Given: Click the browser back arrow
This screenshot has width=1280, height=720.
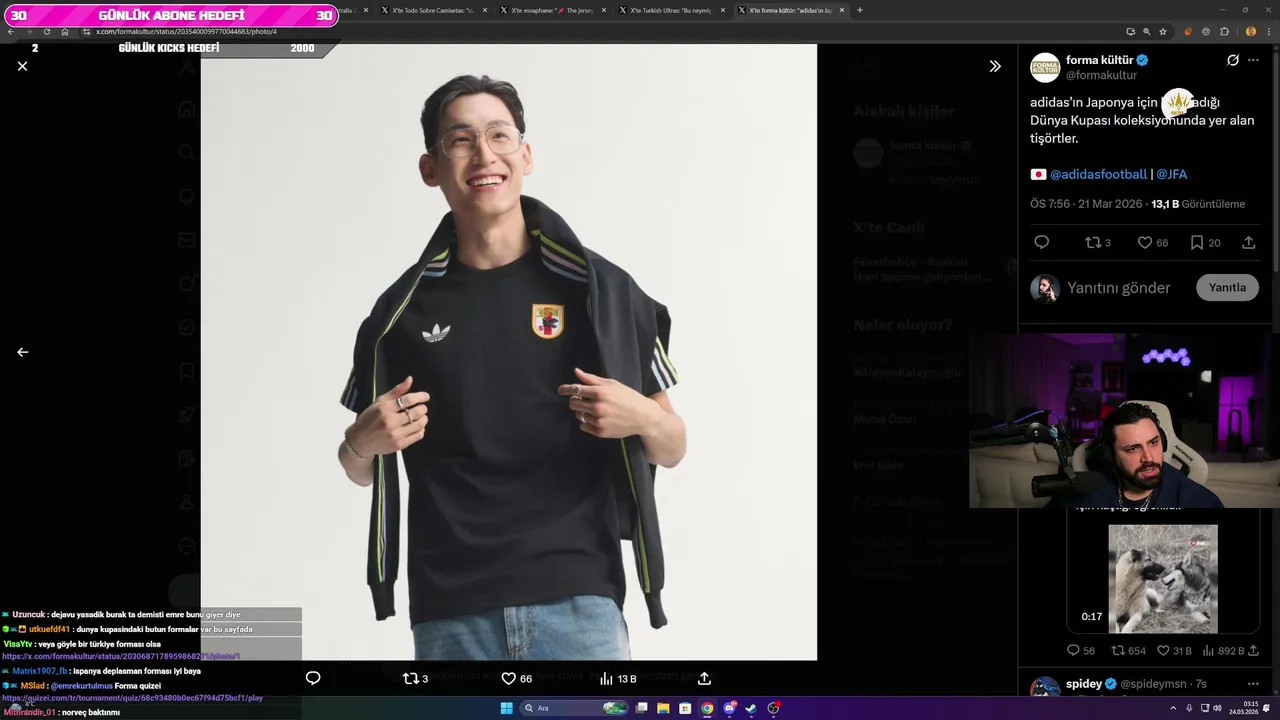Looking at the screenshot, I should pos(11,32).
